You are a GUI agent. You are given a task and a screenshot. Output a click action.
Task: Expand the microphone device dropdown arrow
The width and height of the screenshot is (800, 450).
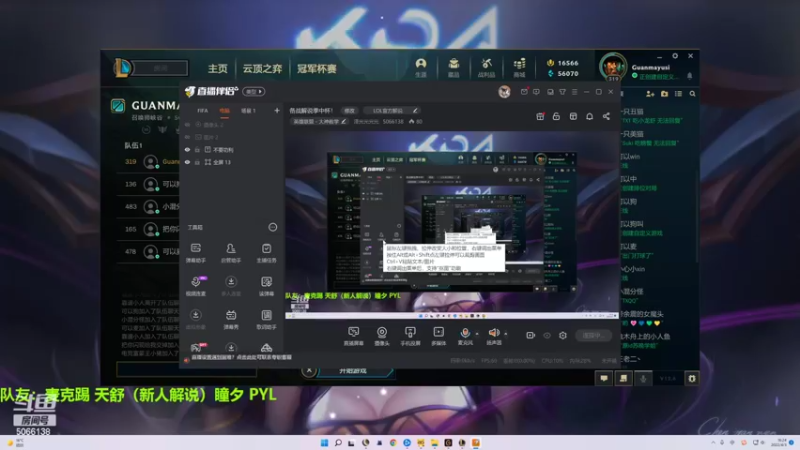click(477, 334)
